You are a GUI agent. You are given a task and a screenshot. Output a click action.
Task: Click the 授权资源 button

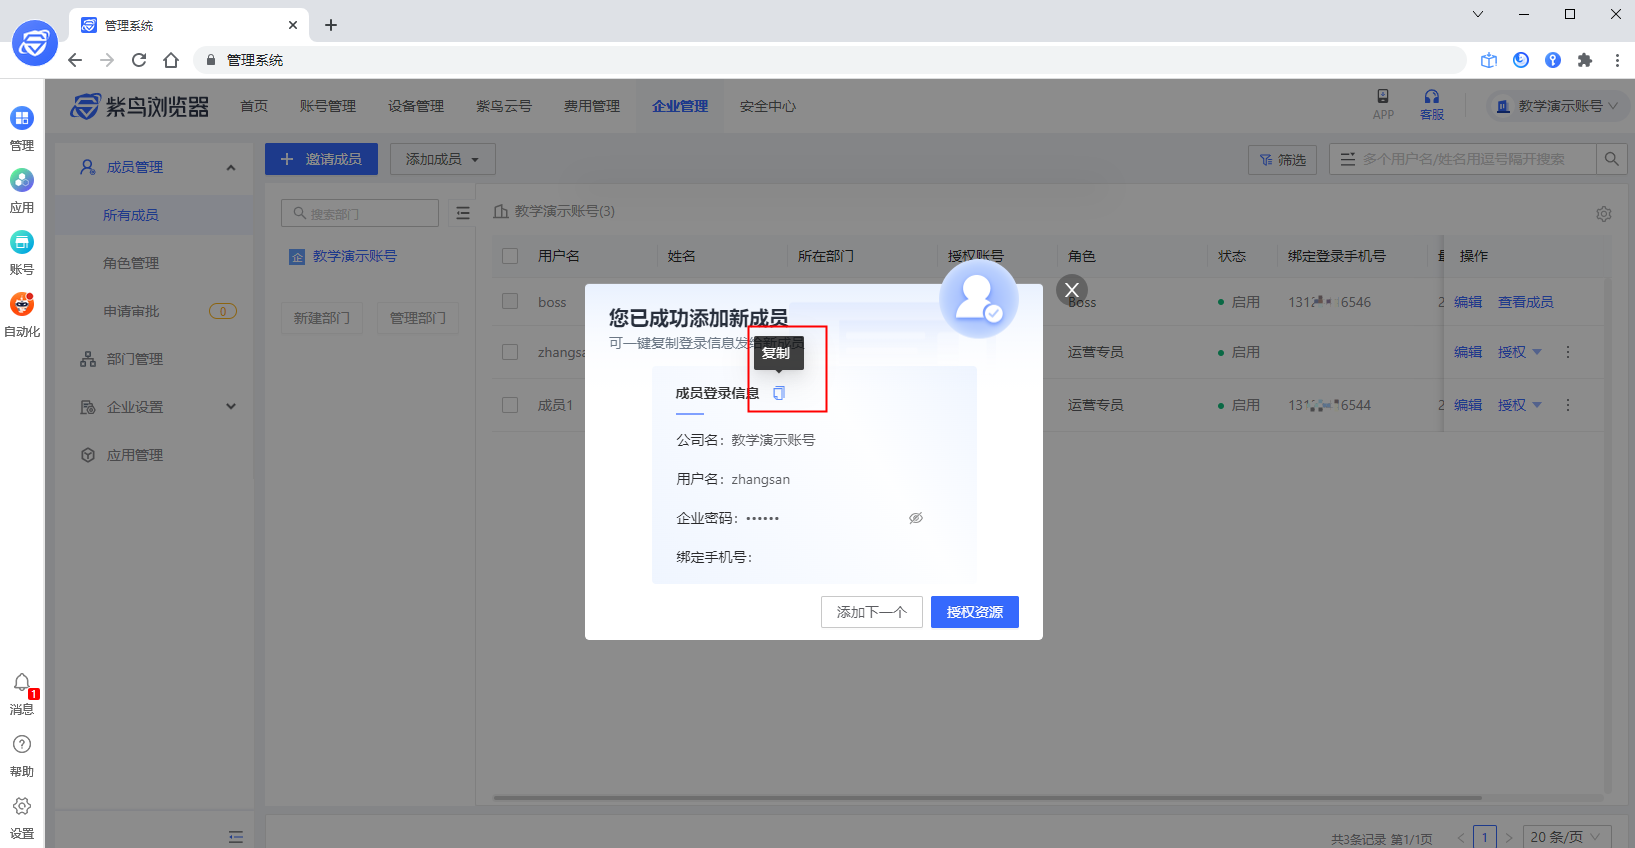pos(974,612)
